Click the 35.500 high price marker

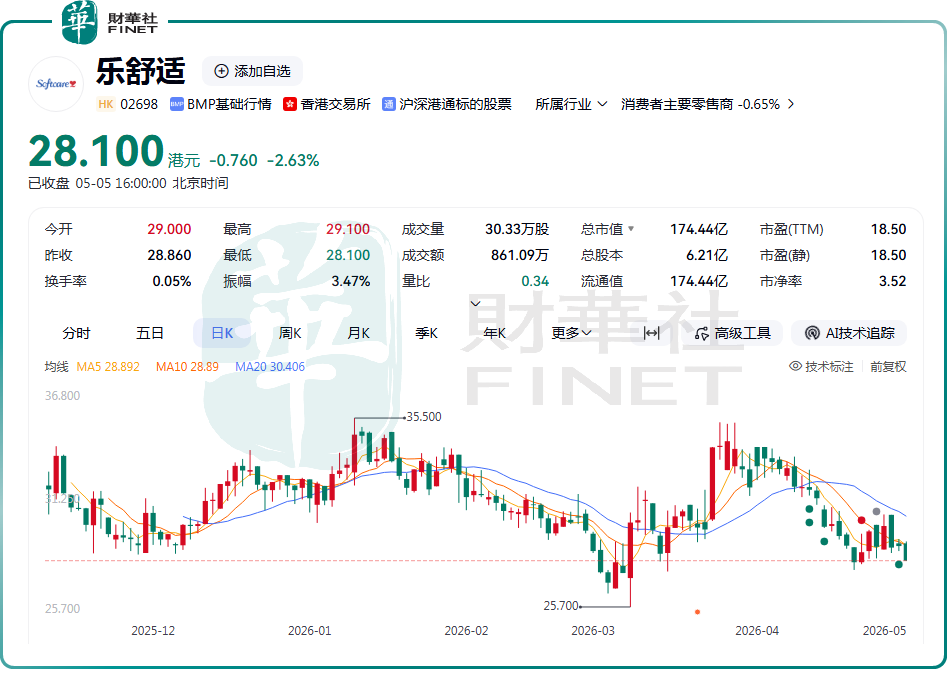point(423,417)
